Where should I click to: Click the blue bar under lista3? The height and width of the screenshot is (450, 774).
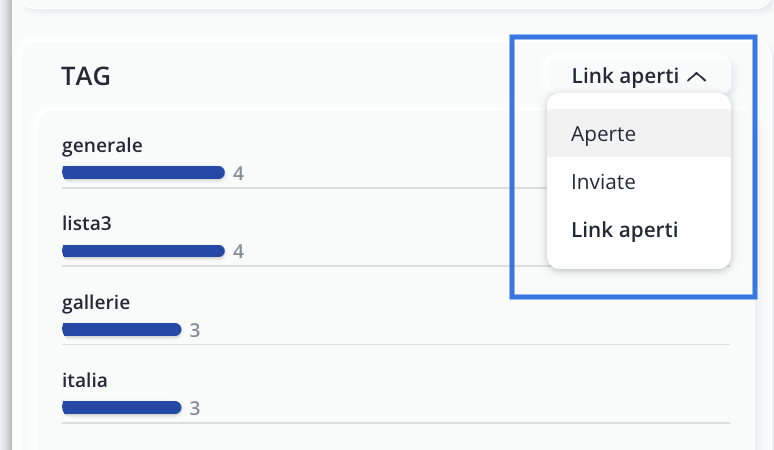pos(143,251)
